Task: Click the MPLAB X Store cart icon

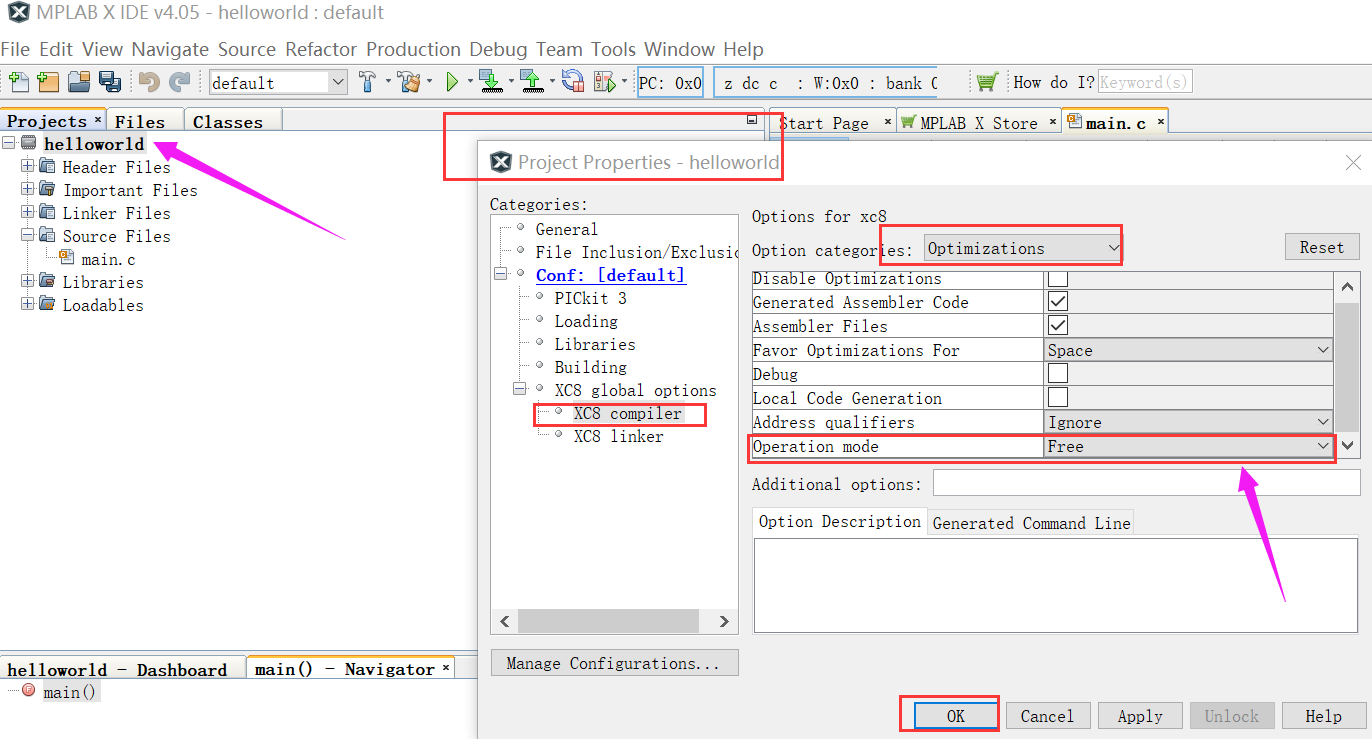Action: tap(987, 82)
